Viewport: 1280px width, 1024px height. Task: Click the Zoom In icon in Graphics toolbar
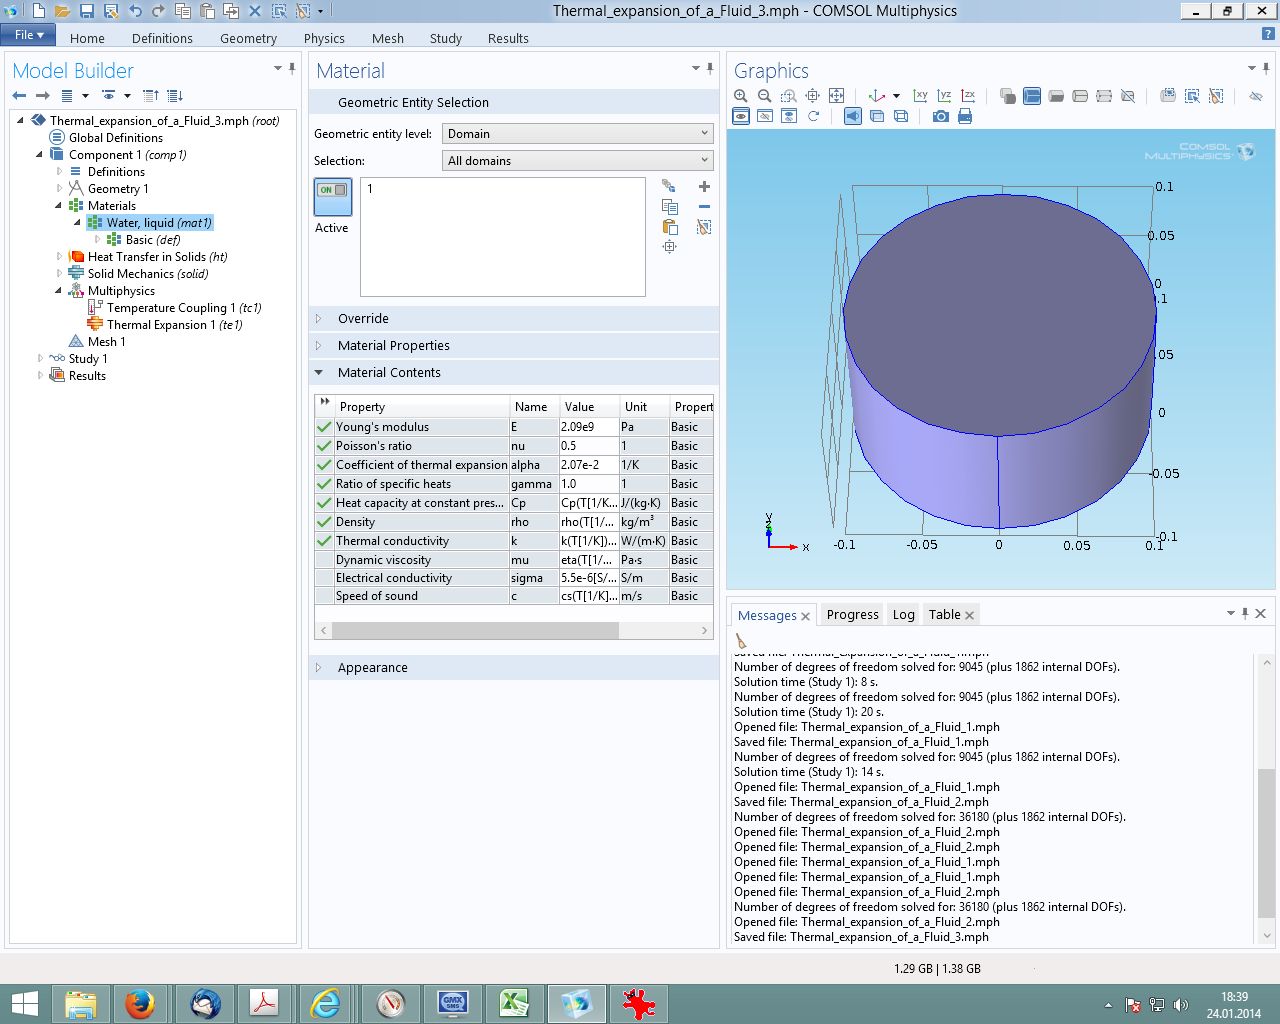(740, 96)
